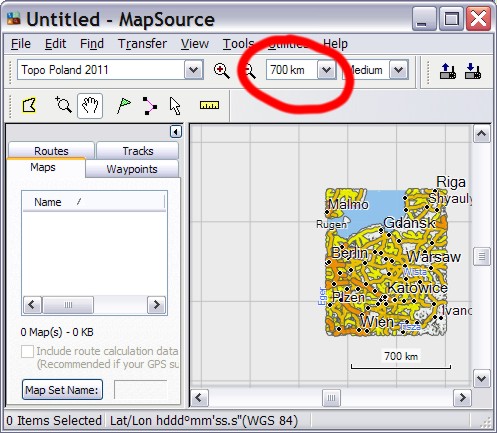Click the Malmo label on the map
Image resolution: width=497 pixels, height=433 pixels.
(349, 204)
